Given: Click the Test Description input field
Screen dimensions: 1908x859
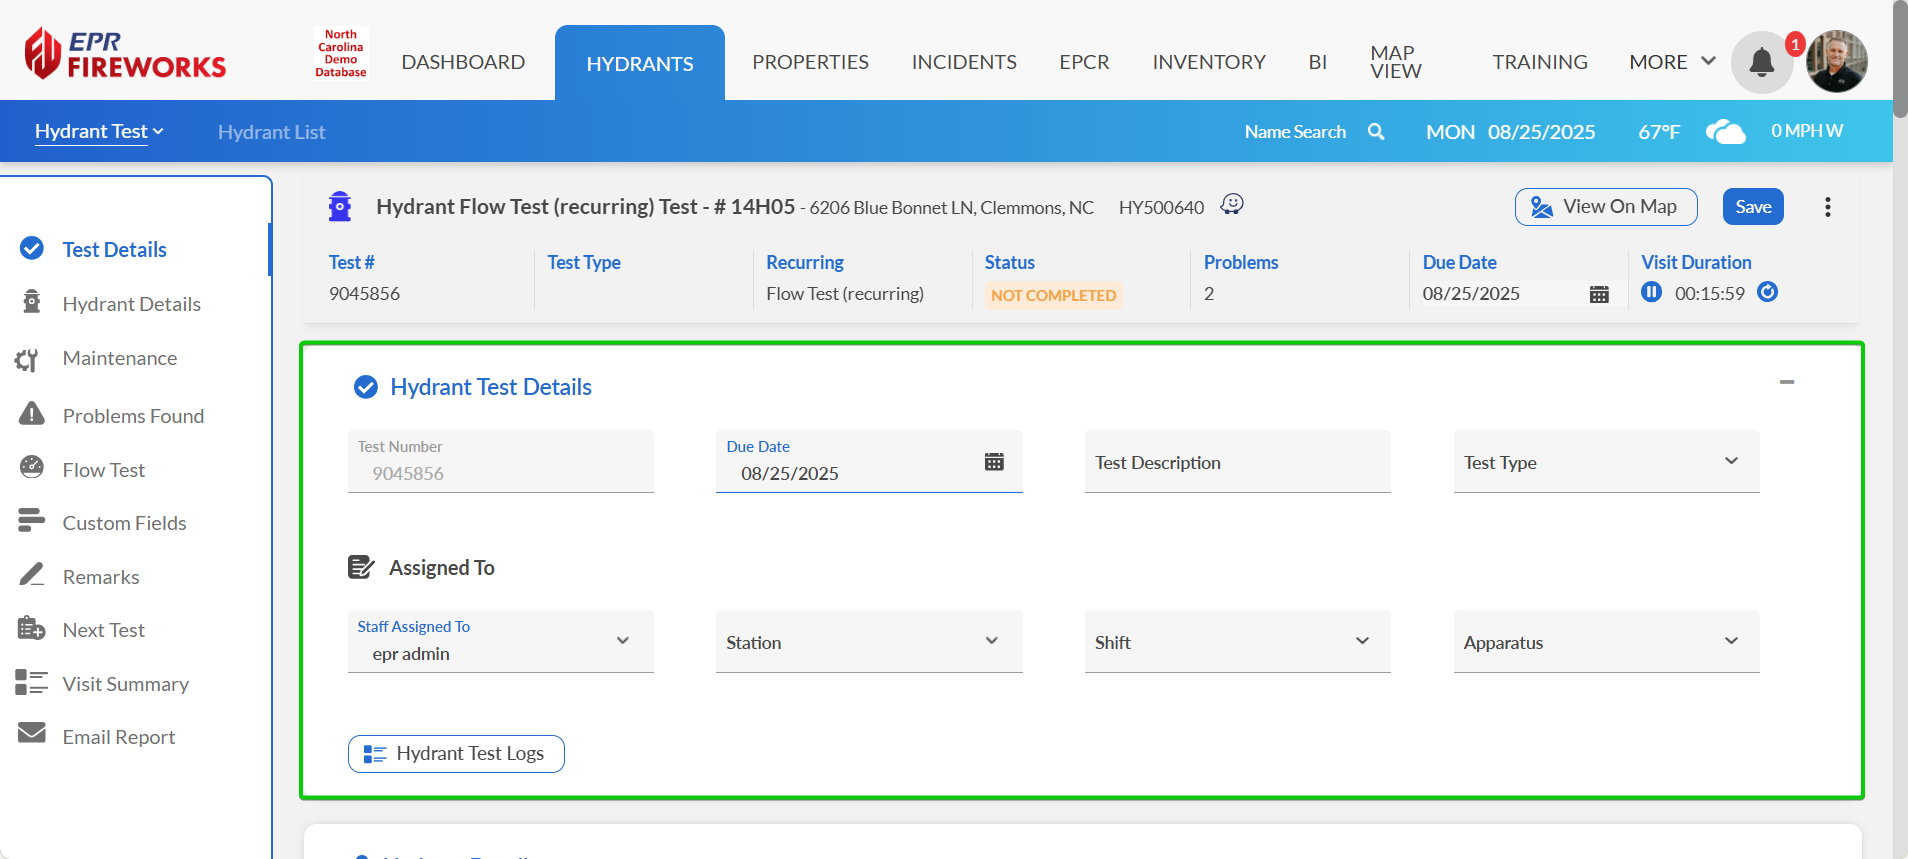Looking at the screenshot, I should (1236, 462).
